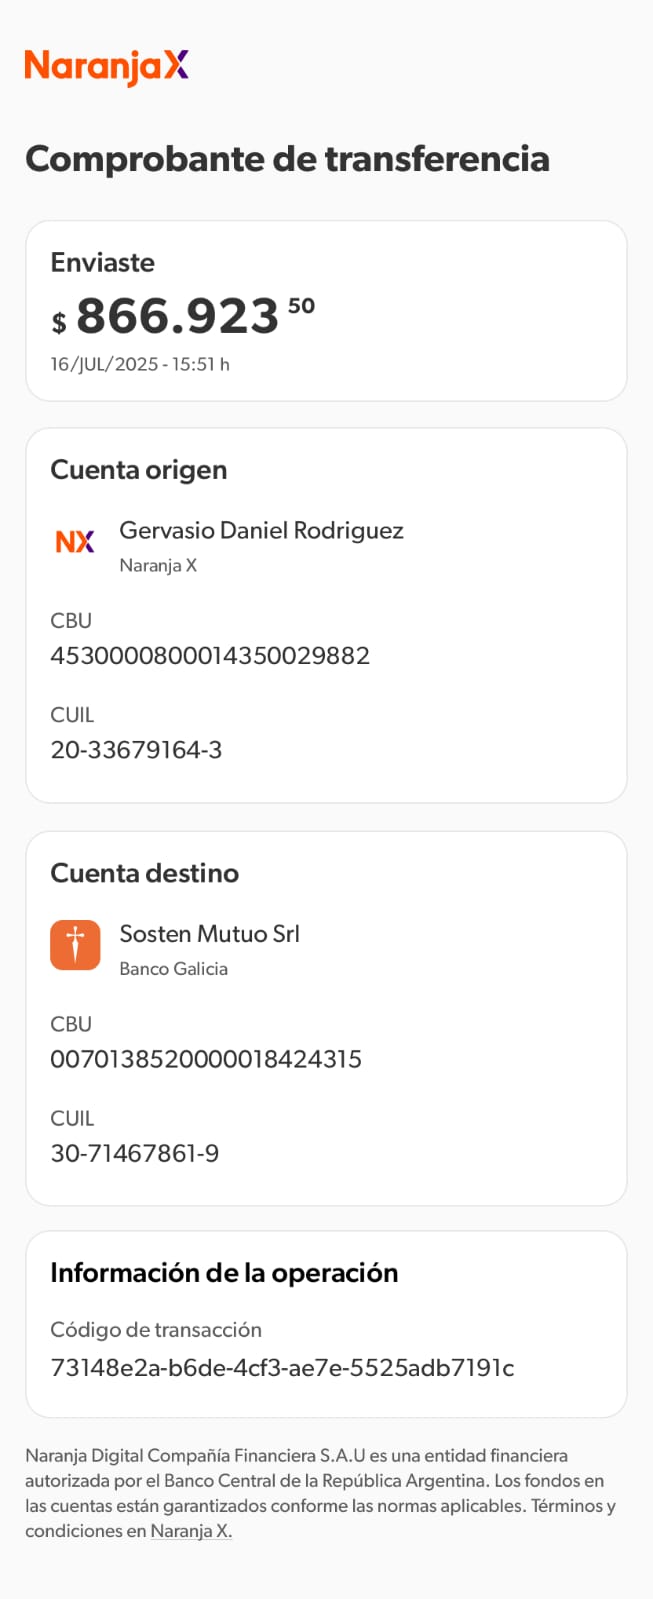Screen dimensions: 653x1599
Task: Click the transfer date 16/JUL/2025
Action: point(140,365)
